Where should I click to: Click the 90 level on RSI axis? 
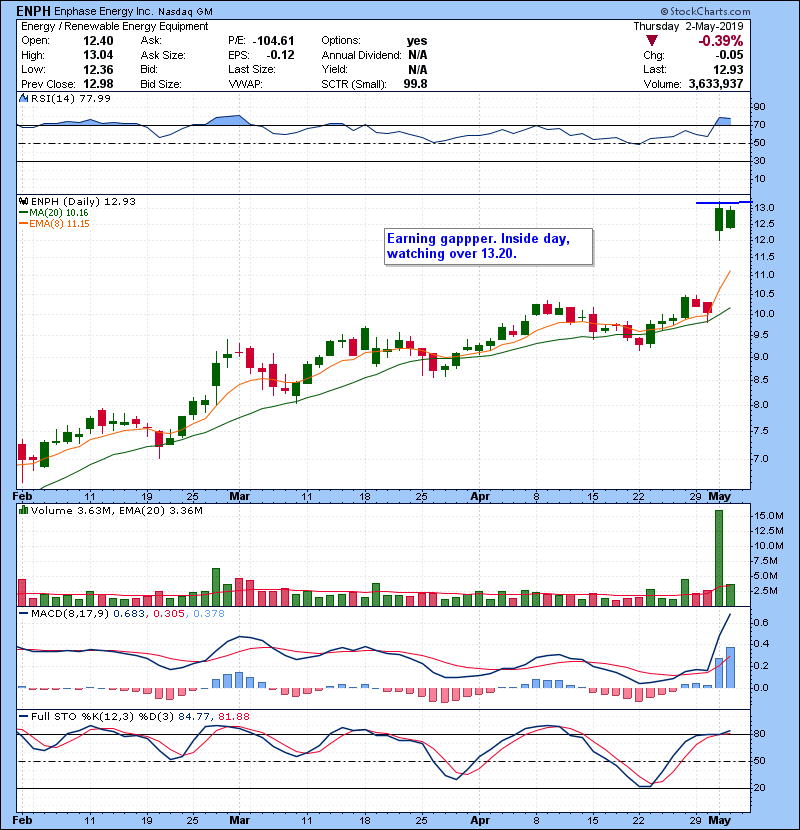[760, 107]
